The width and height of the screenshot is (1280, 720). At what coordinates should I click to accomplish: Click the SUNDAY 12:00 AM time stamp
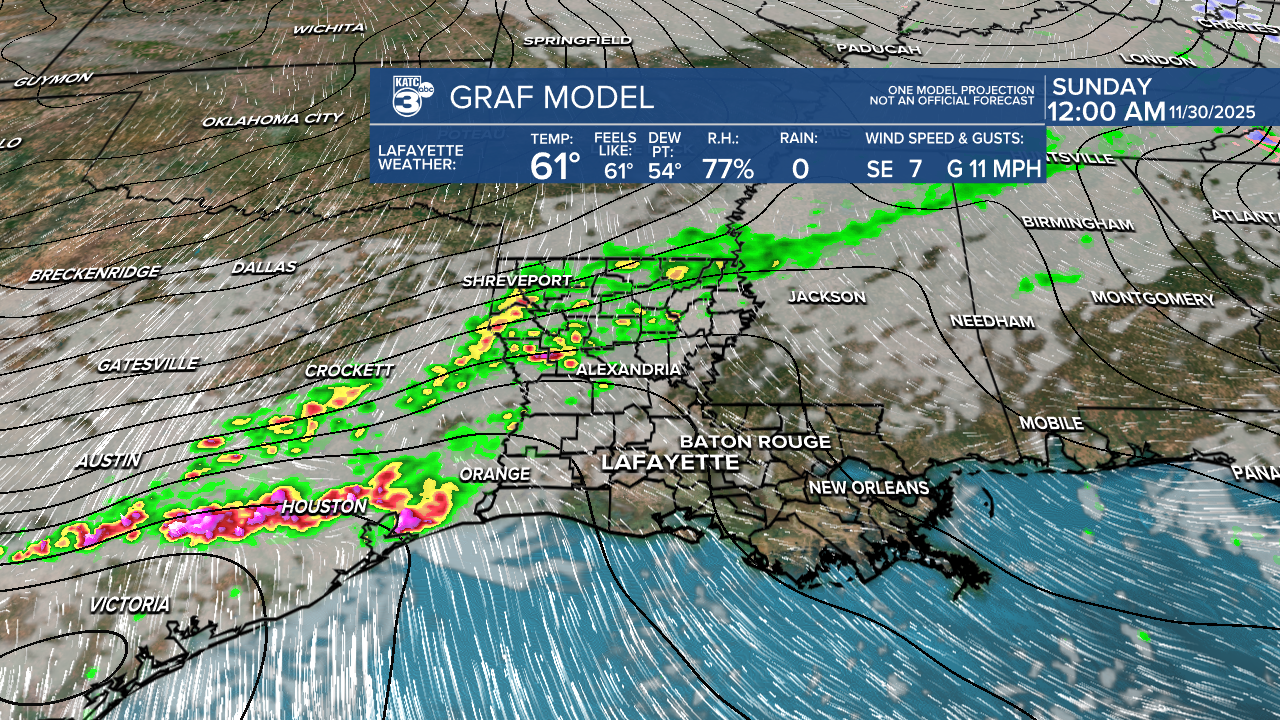(1106, 100)
